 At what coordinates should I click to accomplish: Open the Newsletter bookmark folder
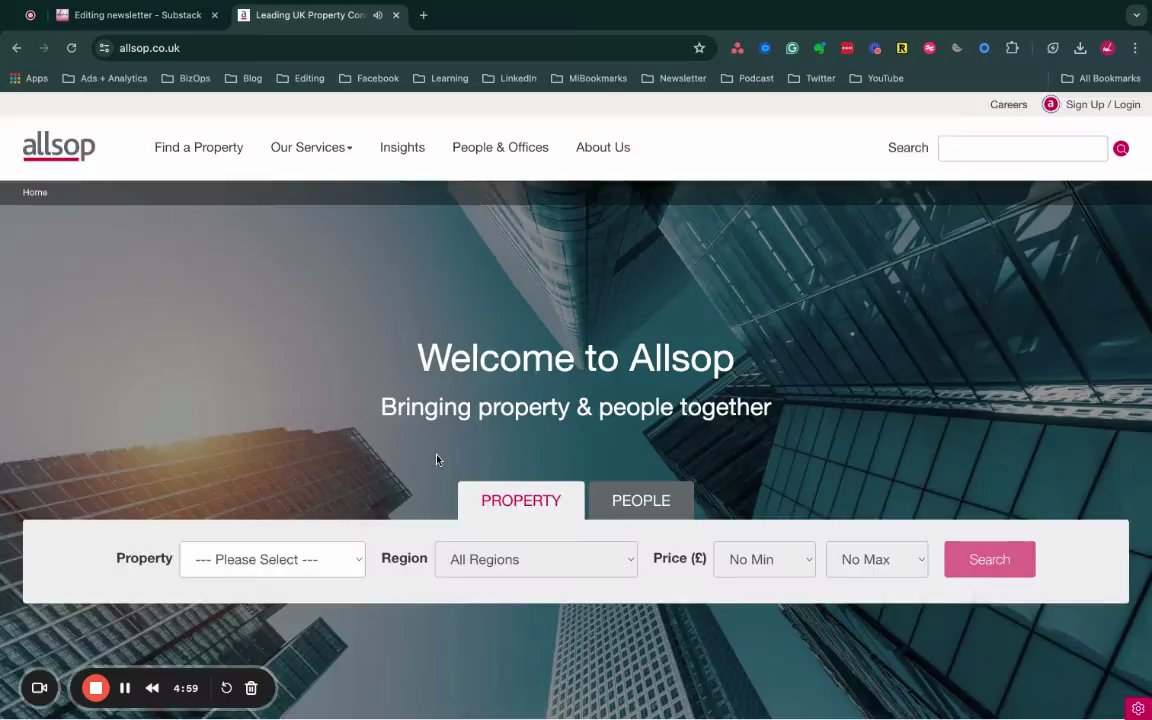pyautogui.click(x=674, y=78)
